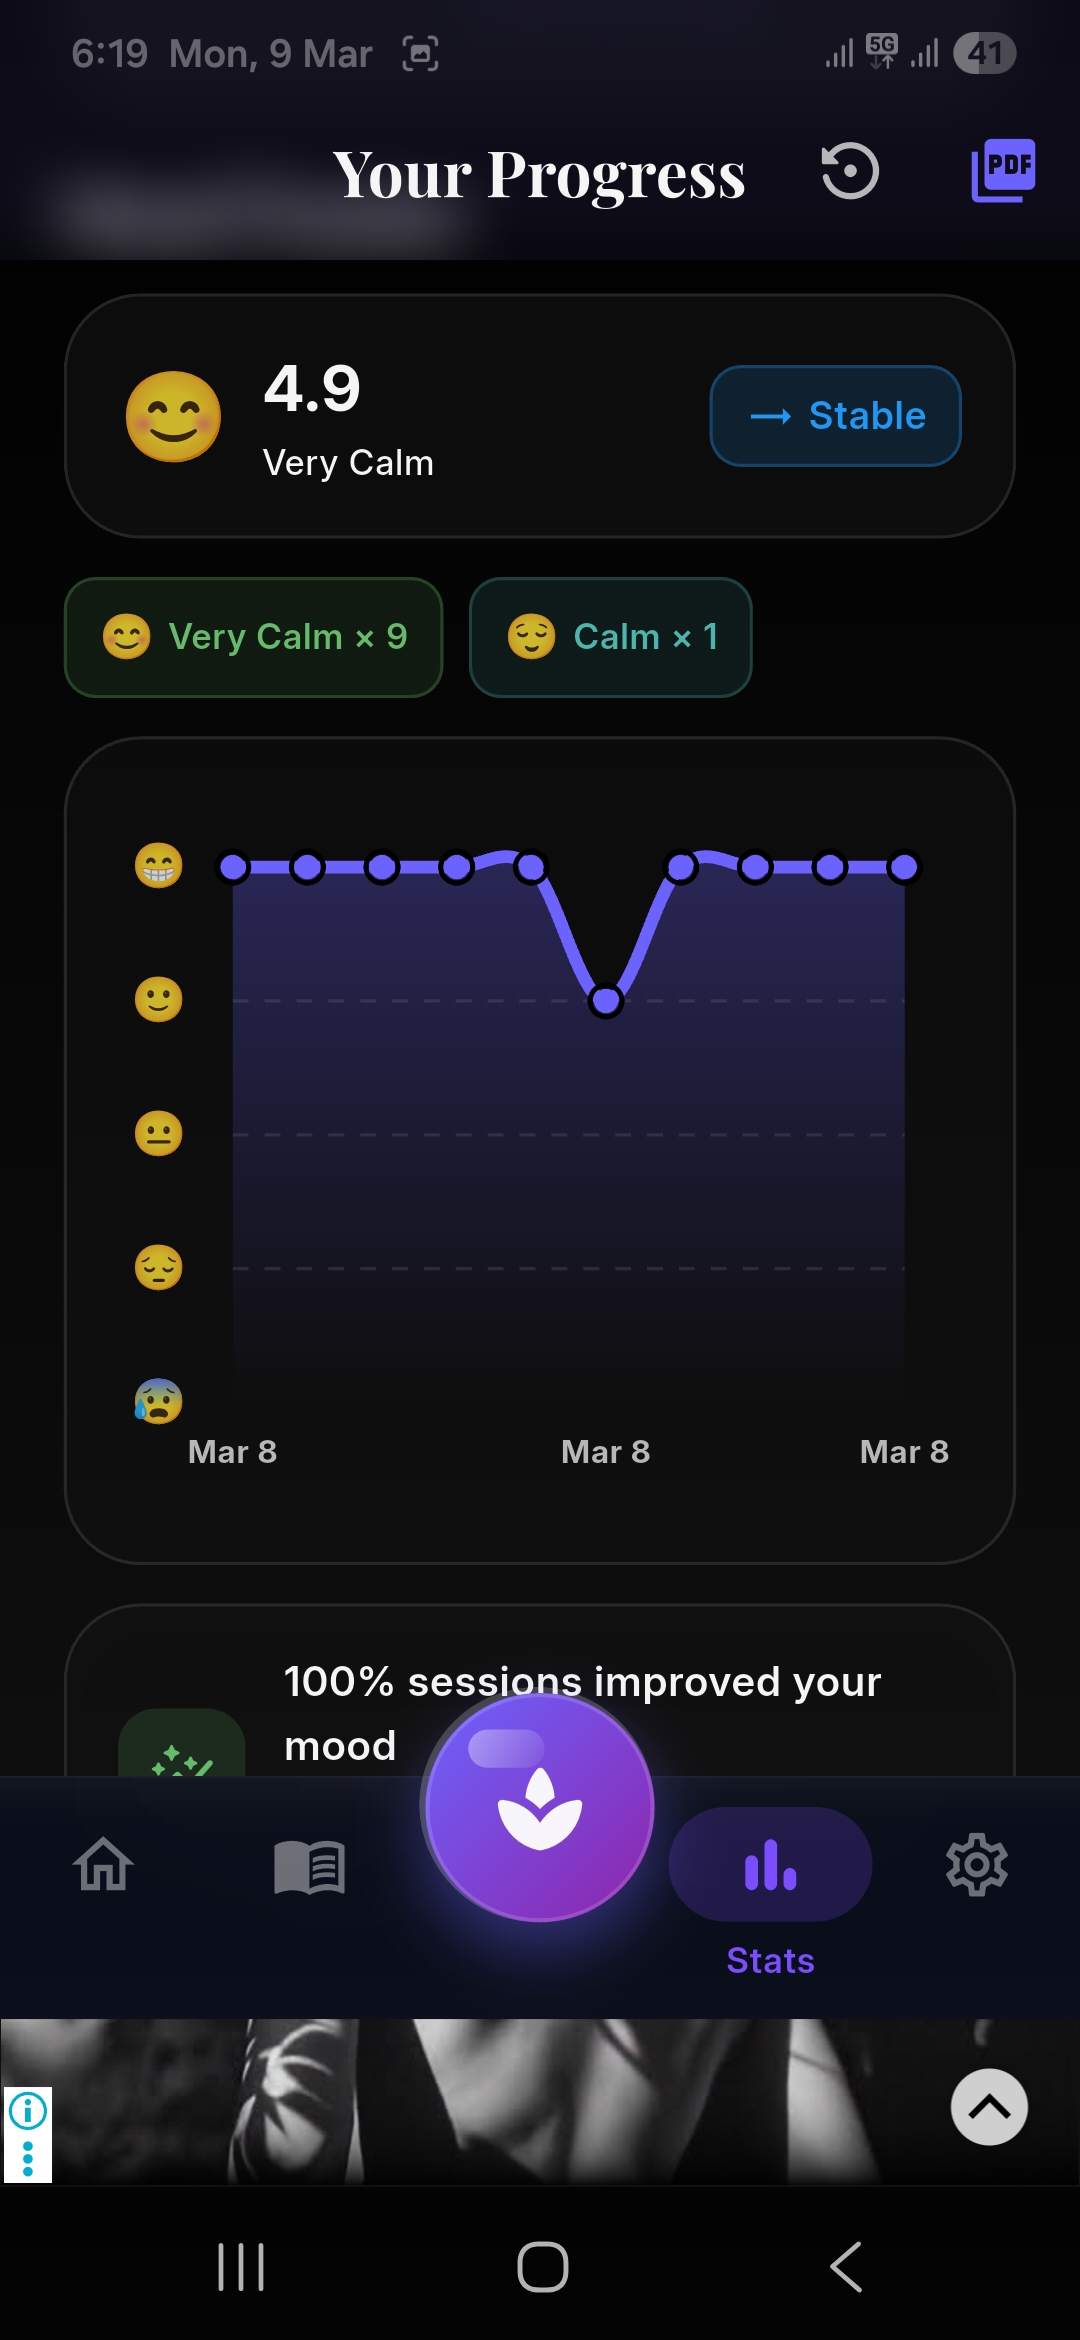The height and width of the screenshot is (2340, 1080).
Task: Expand the ad banner with the chevron
Action: click(x=988, y=2108)
